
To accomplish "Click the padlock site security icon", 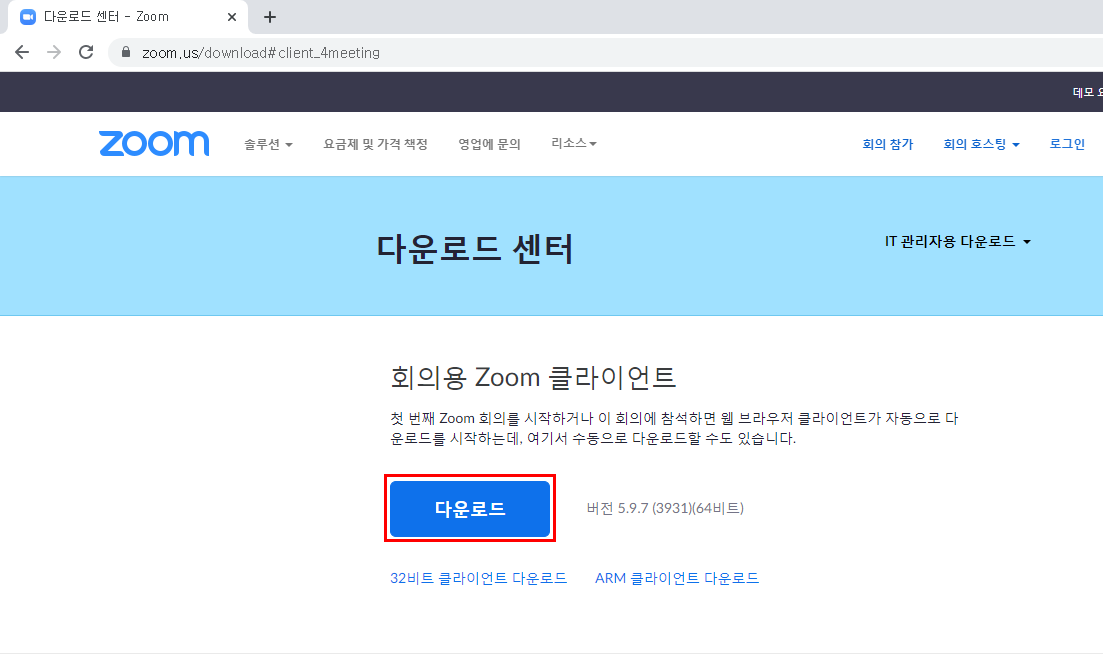I will pos(126,52).
